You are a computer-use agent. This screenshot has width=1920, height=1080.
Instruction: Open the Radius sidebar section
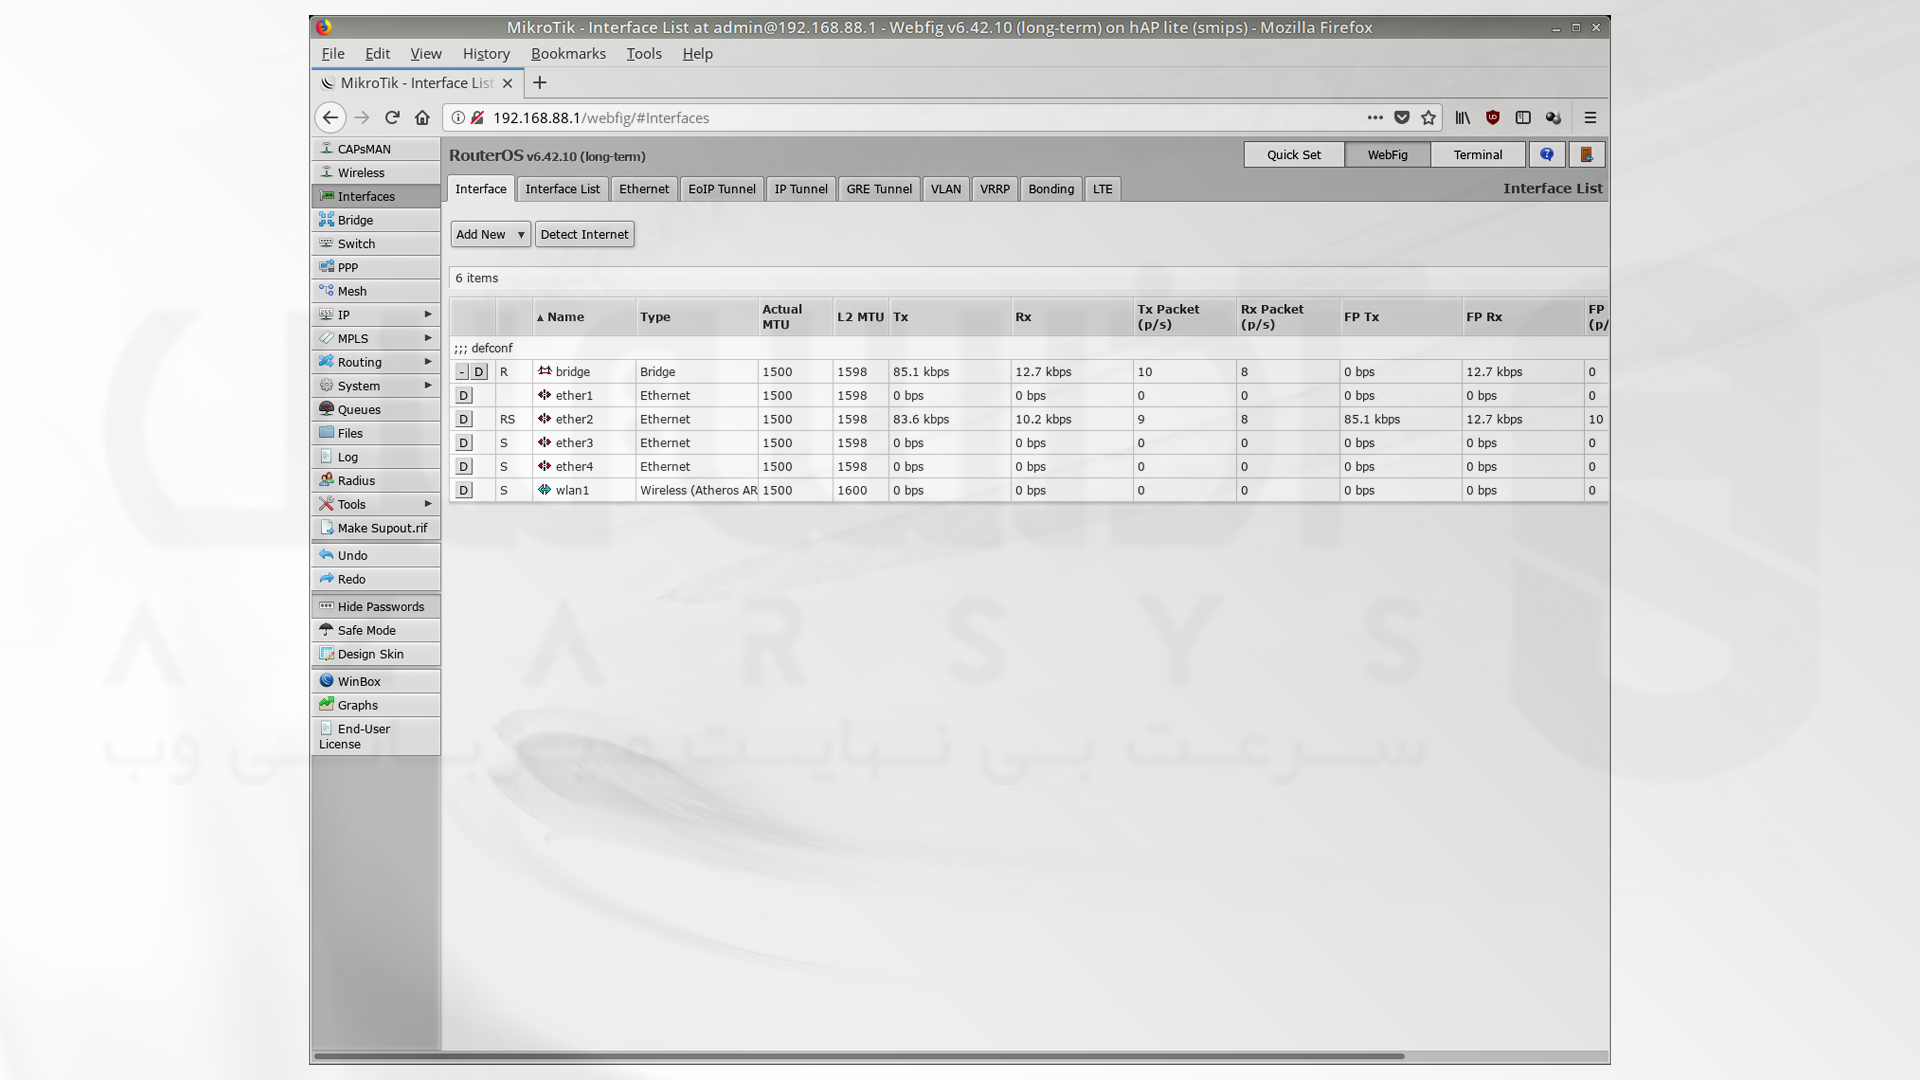(x=375, y=481)
